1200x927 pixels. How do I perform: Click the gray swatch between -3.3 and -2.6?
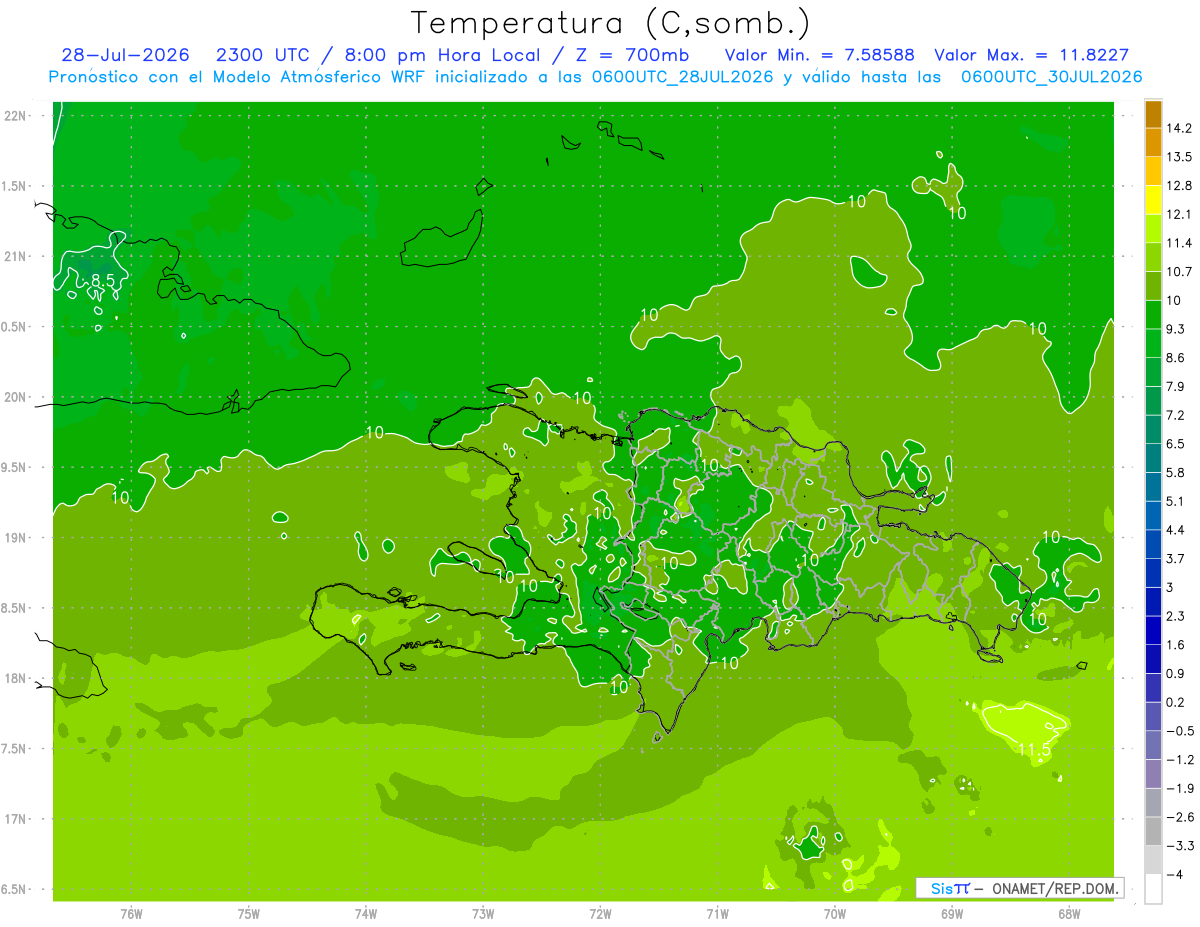(1153, 831)
